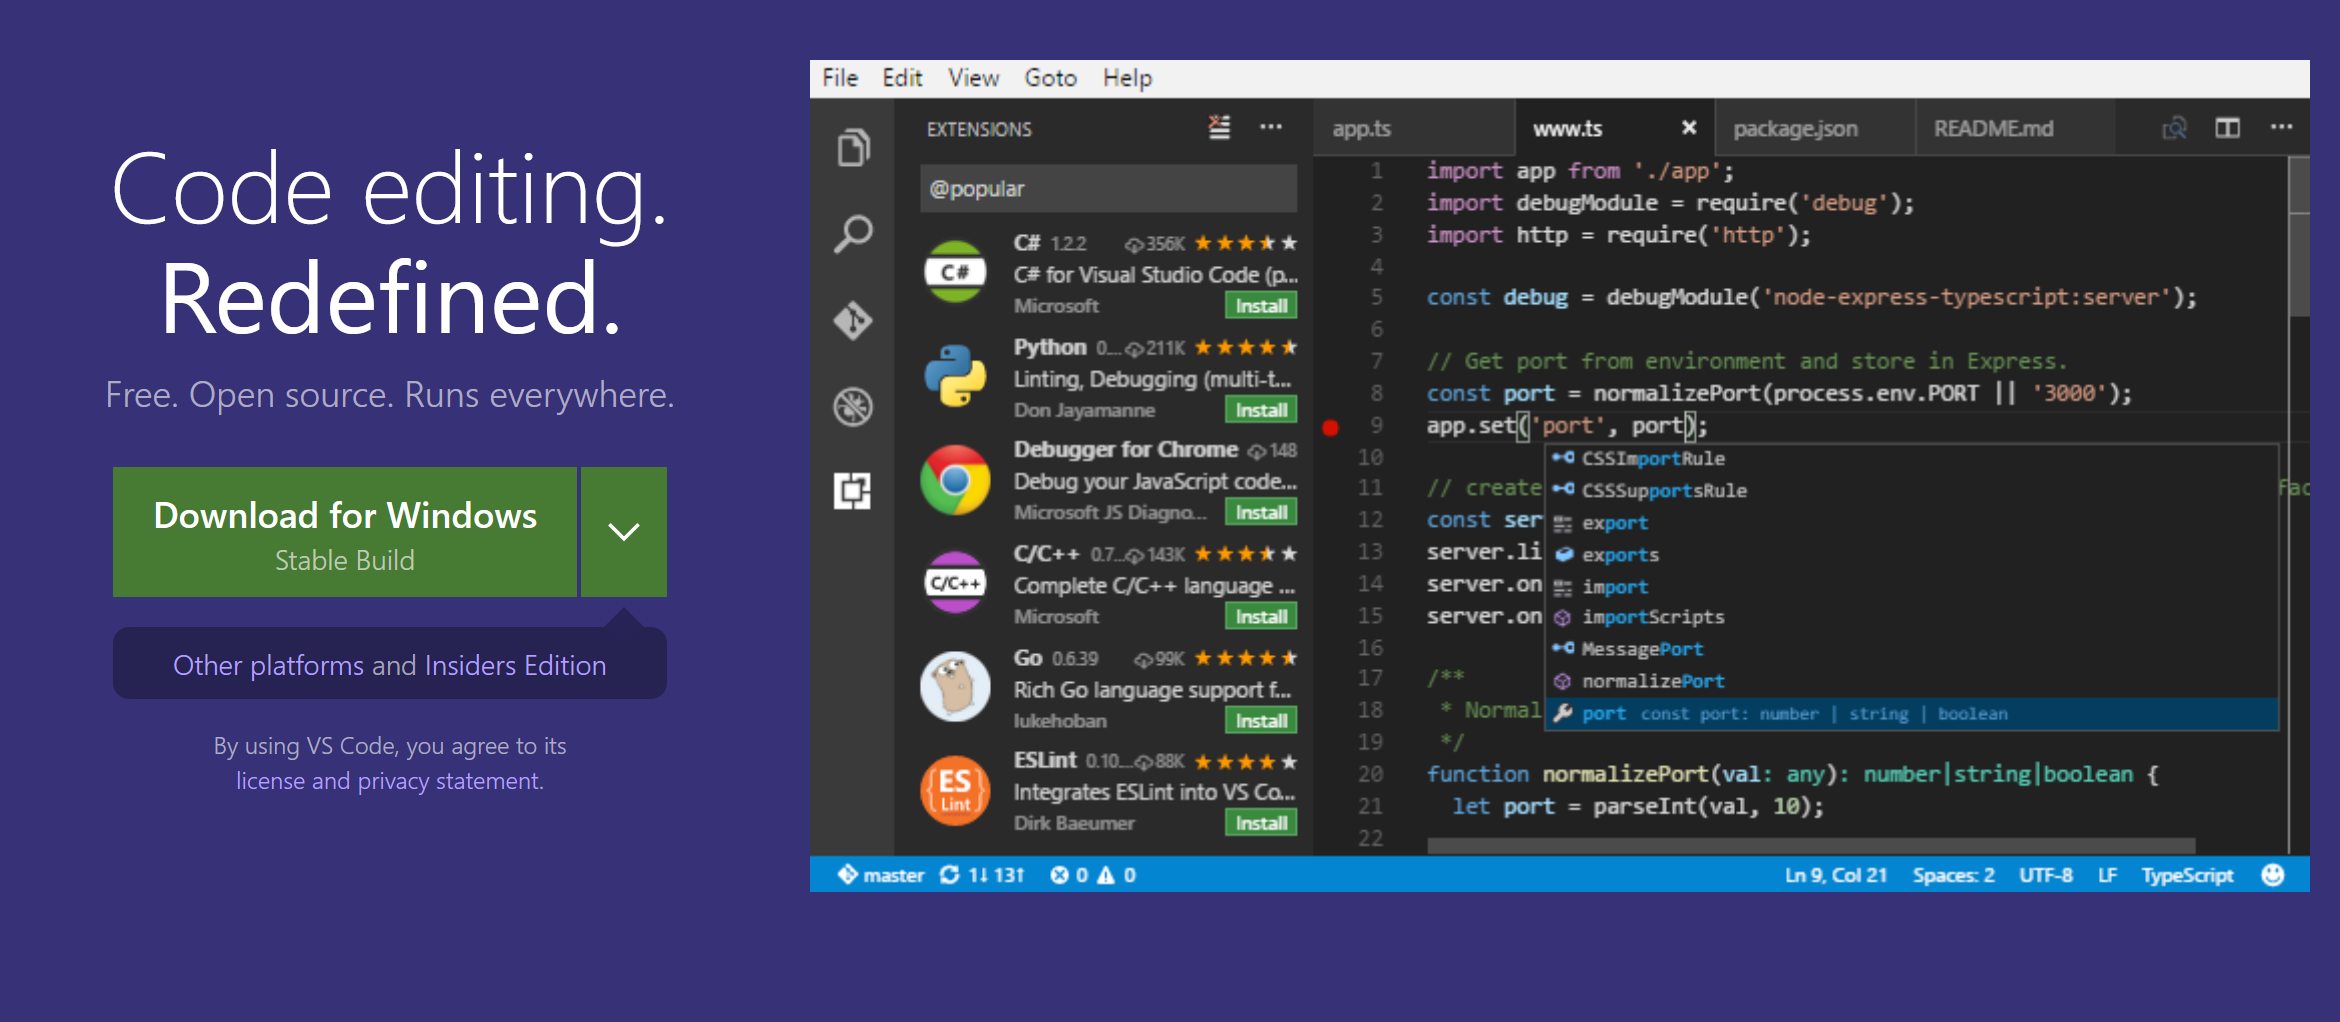The height and width of the screenshot is (1022, 2340).
Task: Click the editor vertical scrollbar
Action: [2299, 260]
